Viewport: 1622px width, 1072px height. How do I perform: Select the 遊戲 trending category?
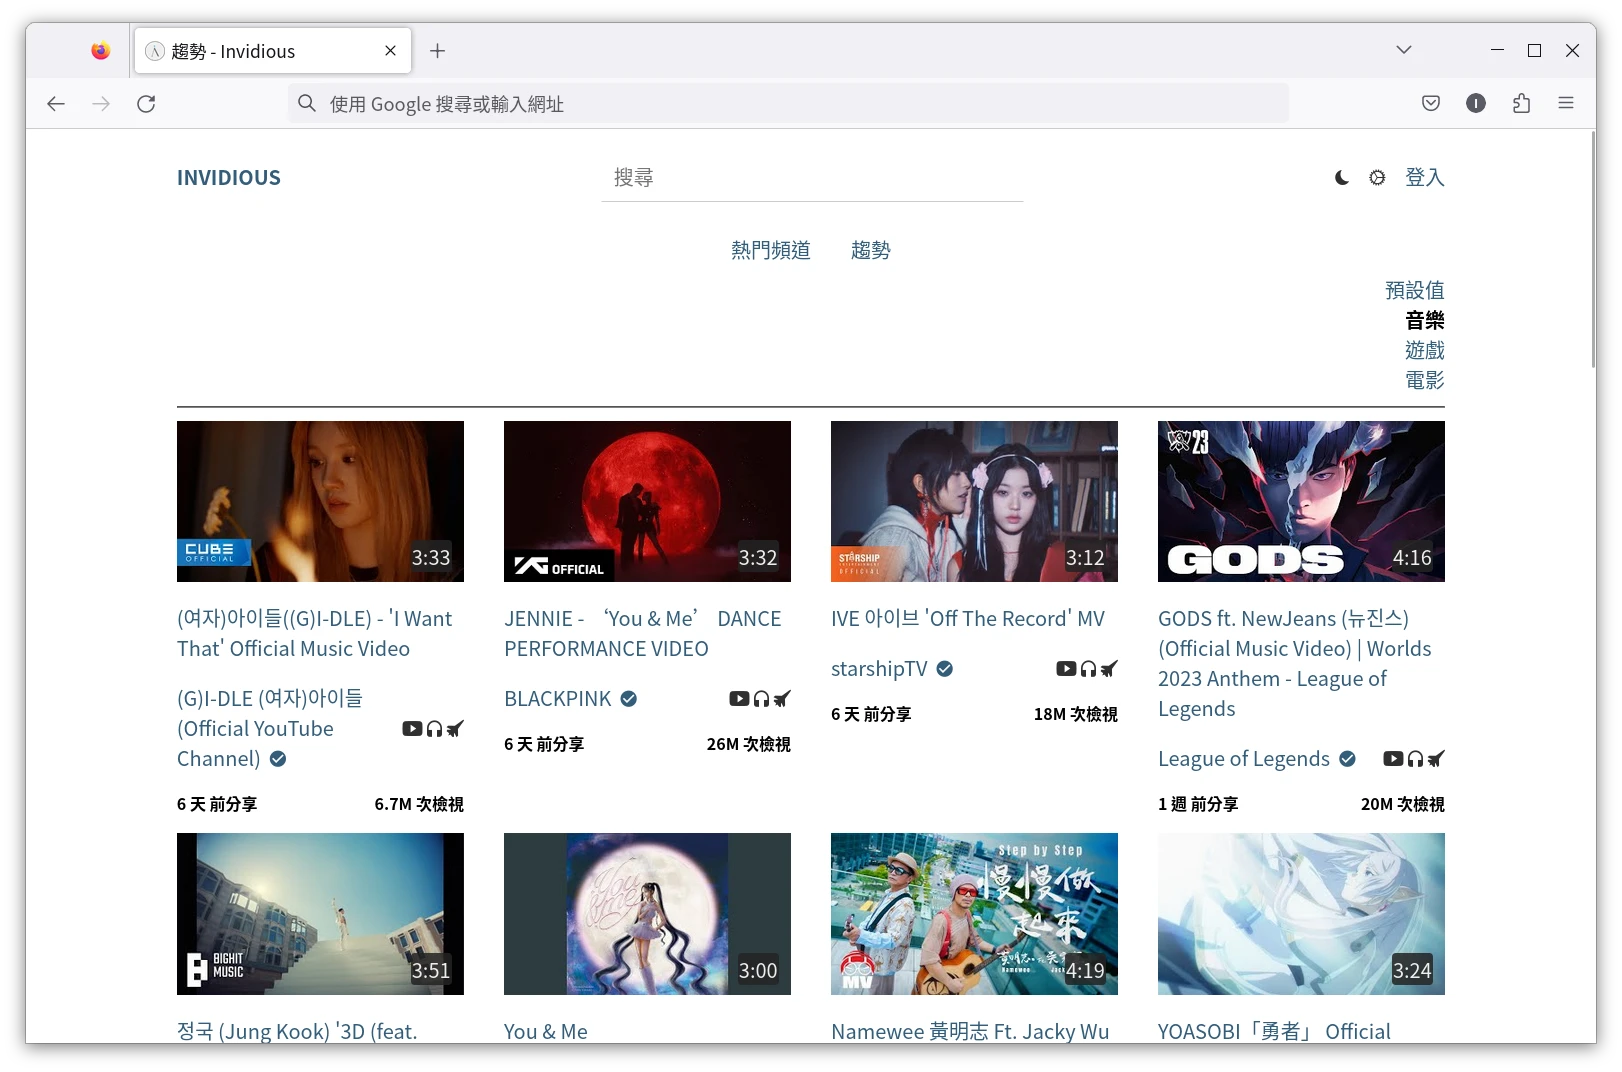tap(1424, 350)
